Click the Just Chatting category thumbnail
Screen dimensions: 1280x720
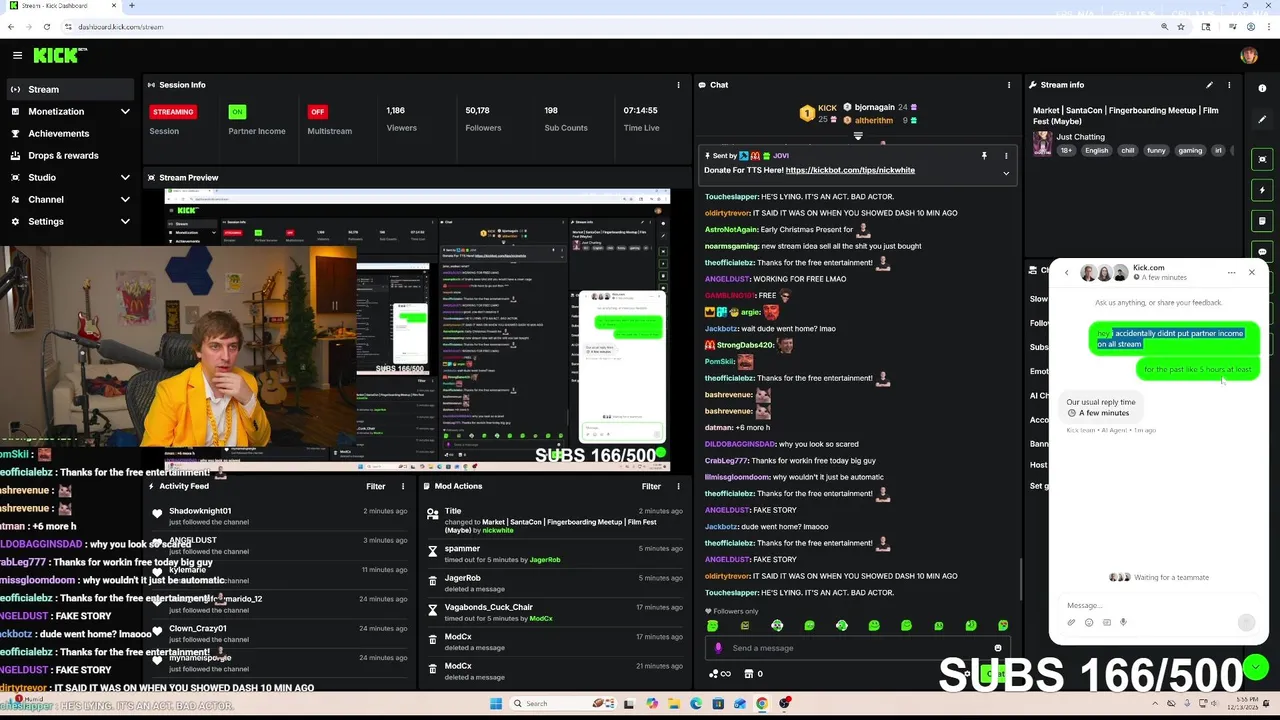1042,143
